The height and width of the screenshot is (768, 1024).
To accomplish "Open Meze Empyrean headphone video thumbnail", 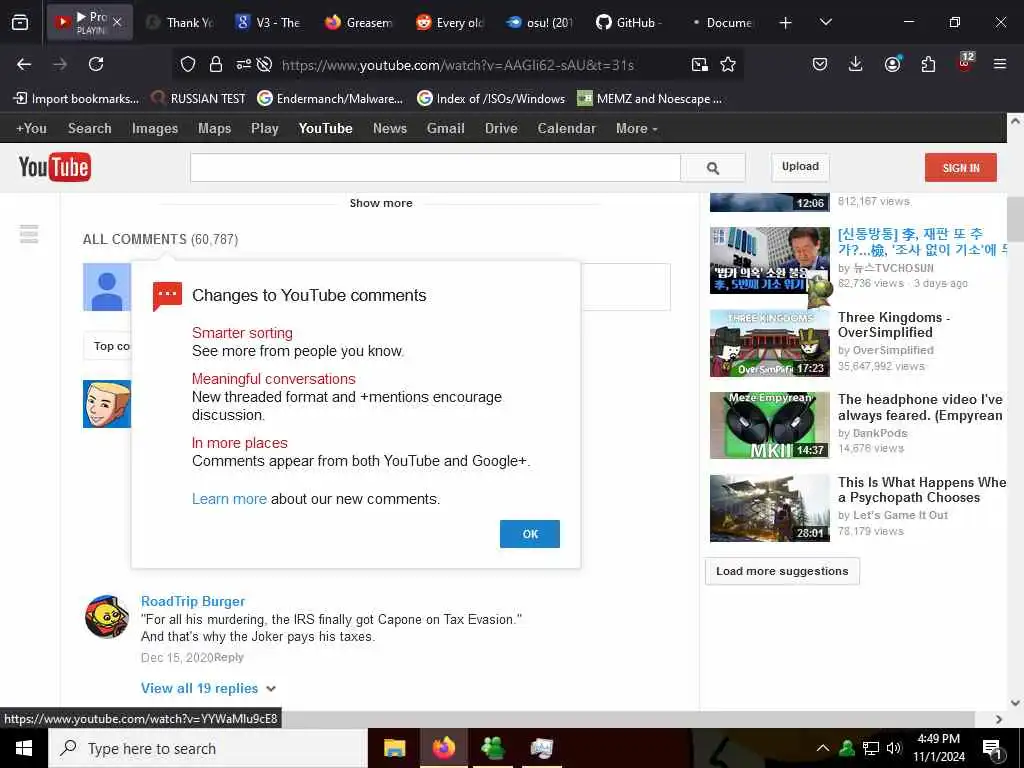I will pos(769,425).
